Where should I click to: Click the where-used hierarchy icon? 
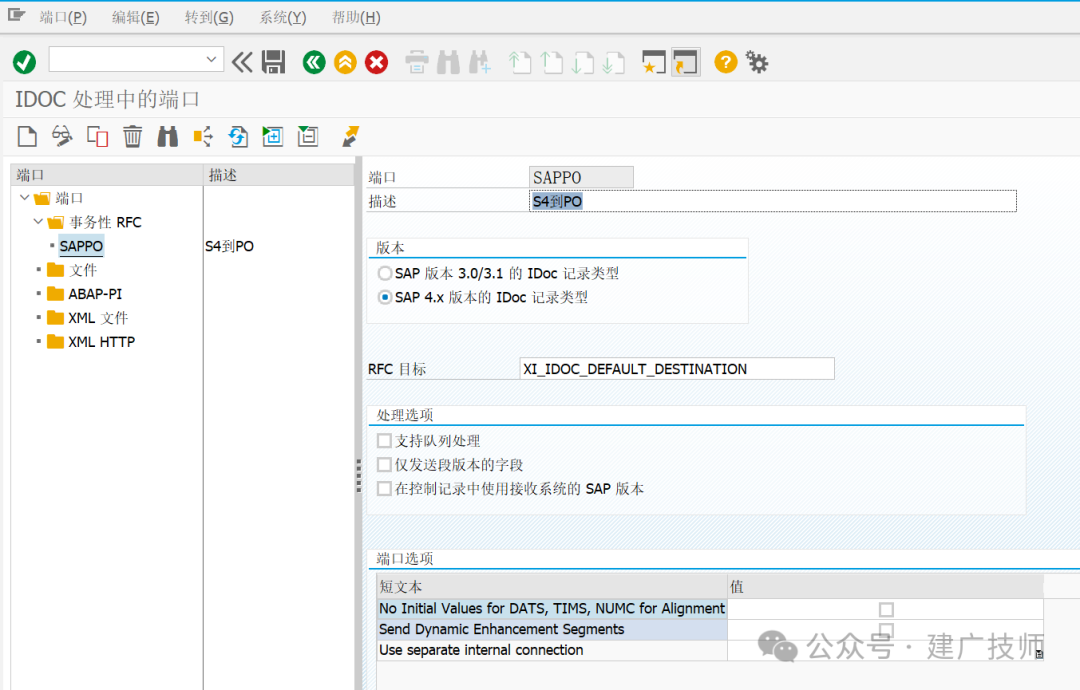202,136
